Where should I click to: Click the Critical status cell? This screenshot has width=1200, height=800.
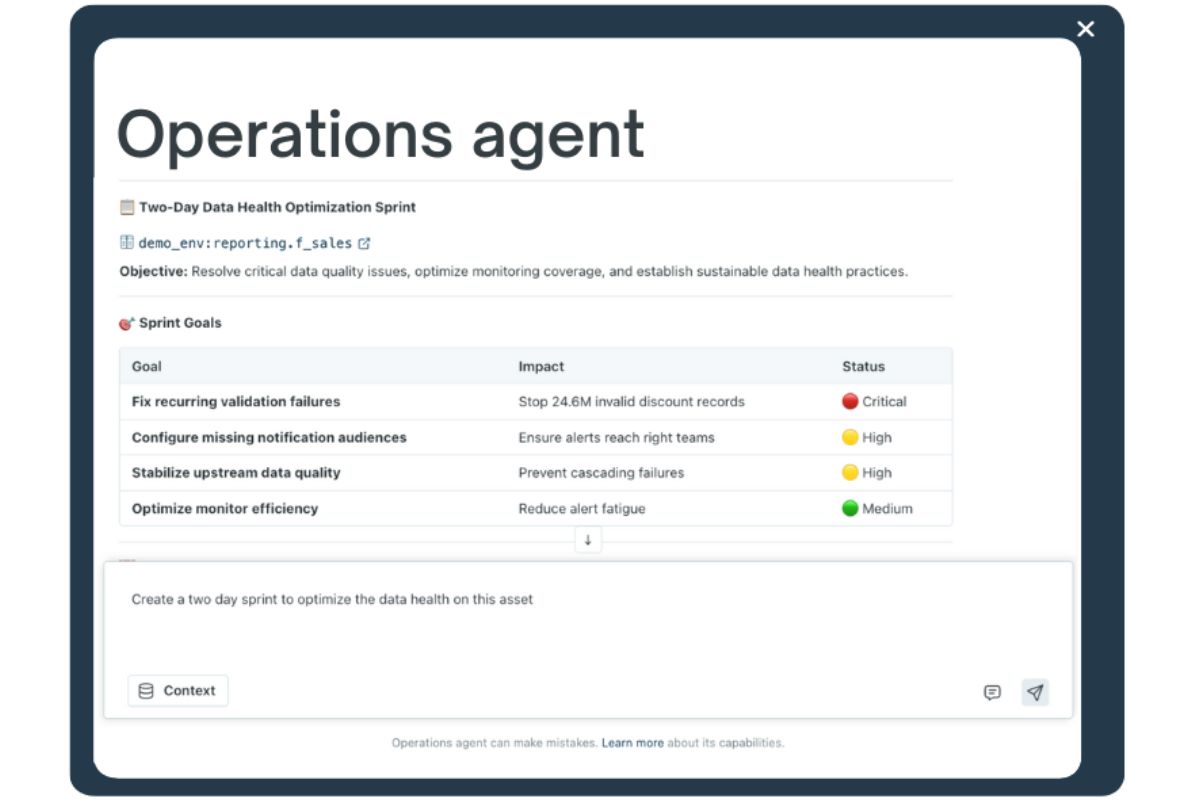pyautogui.click(x=874, y=402)
